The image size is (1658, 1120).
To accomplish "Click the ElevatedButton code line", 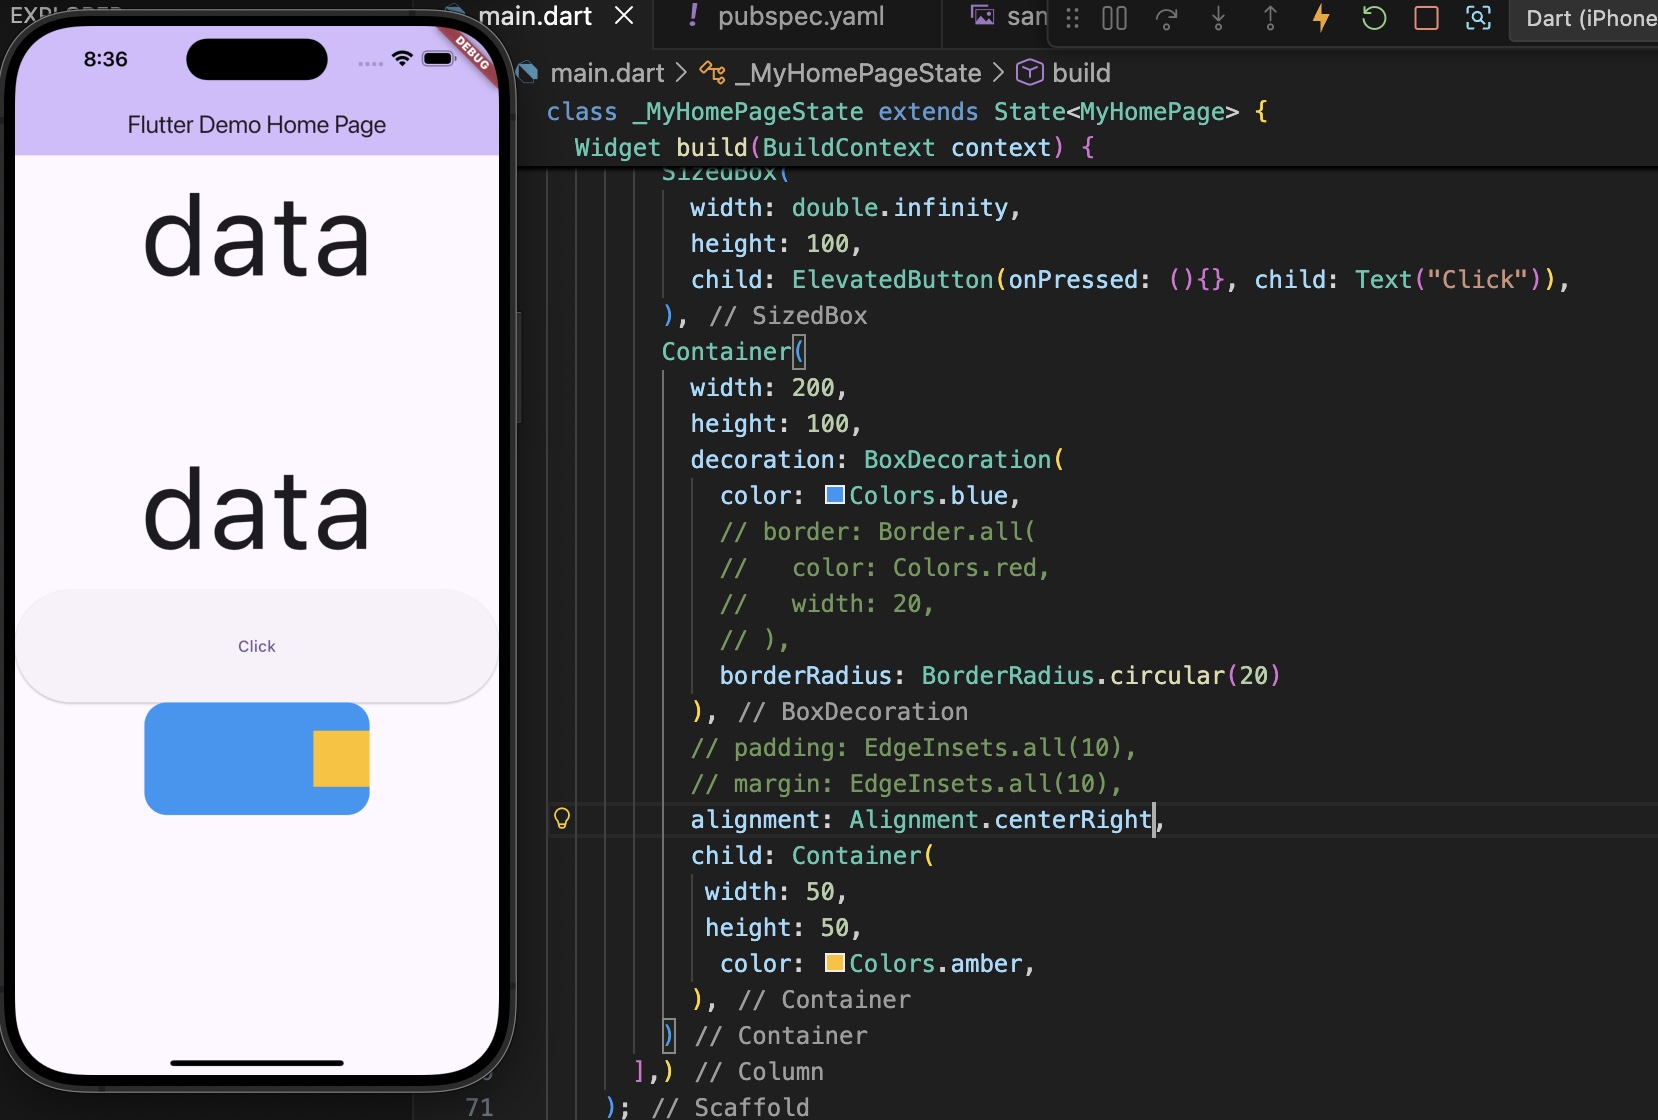I will tap(1130, 279).
